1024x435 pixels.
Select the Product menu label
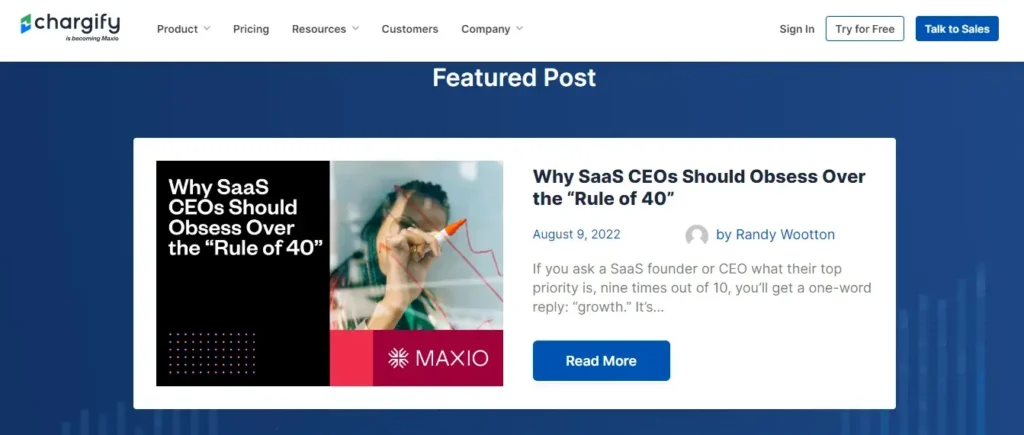tap(177, 29)
